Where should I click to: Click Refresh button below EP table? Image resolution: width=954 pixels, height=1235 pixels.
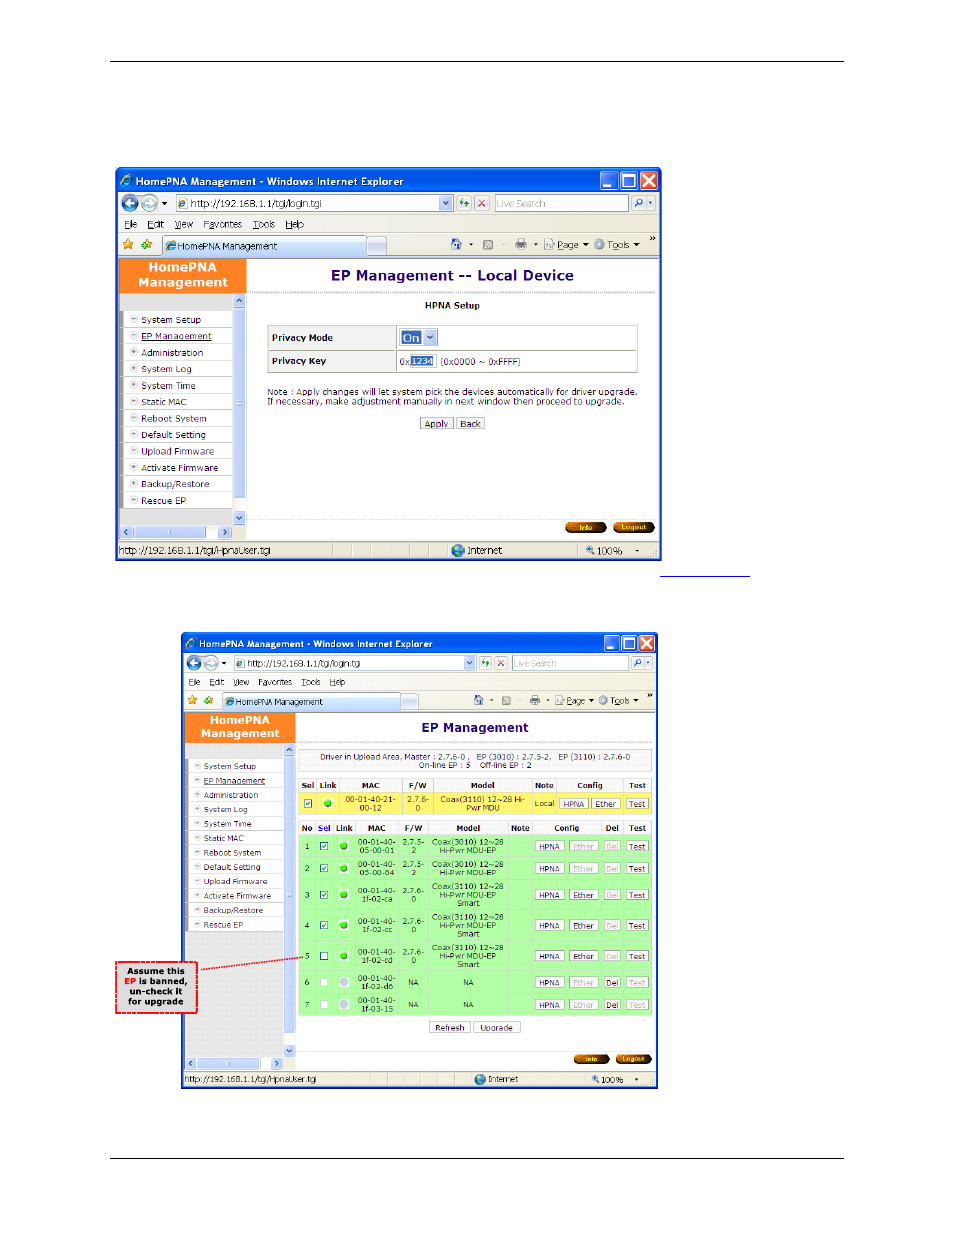[450, 1027]
